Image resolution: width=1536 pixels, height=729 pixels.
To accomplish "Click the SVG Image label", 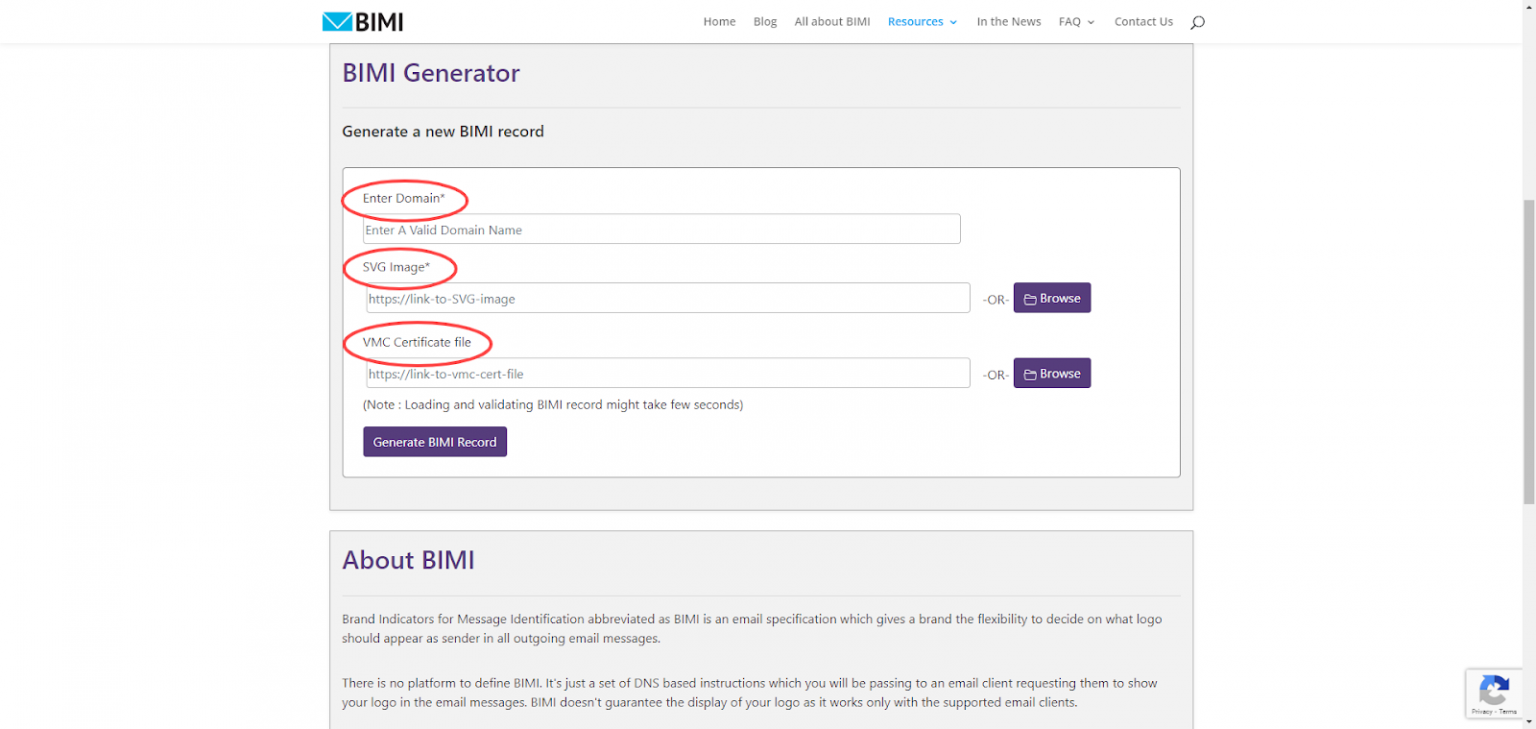I will 396,267.
